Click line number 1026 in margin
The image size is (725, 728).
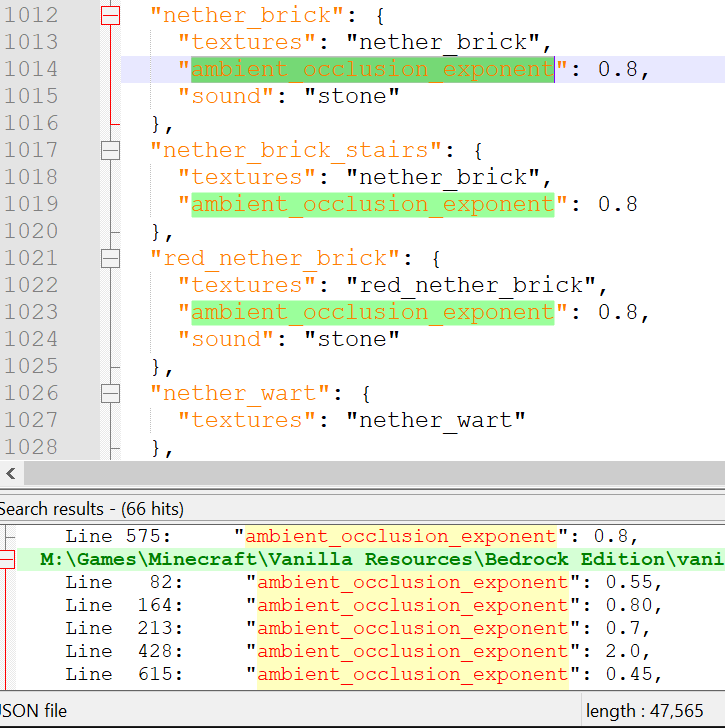pyautogui.click(x=32, y=393)
